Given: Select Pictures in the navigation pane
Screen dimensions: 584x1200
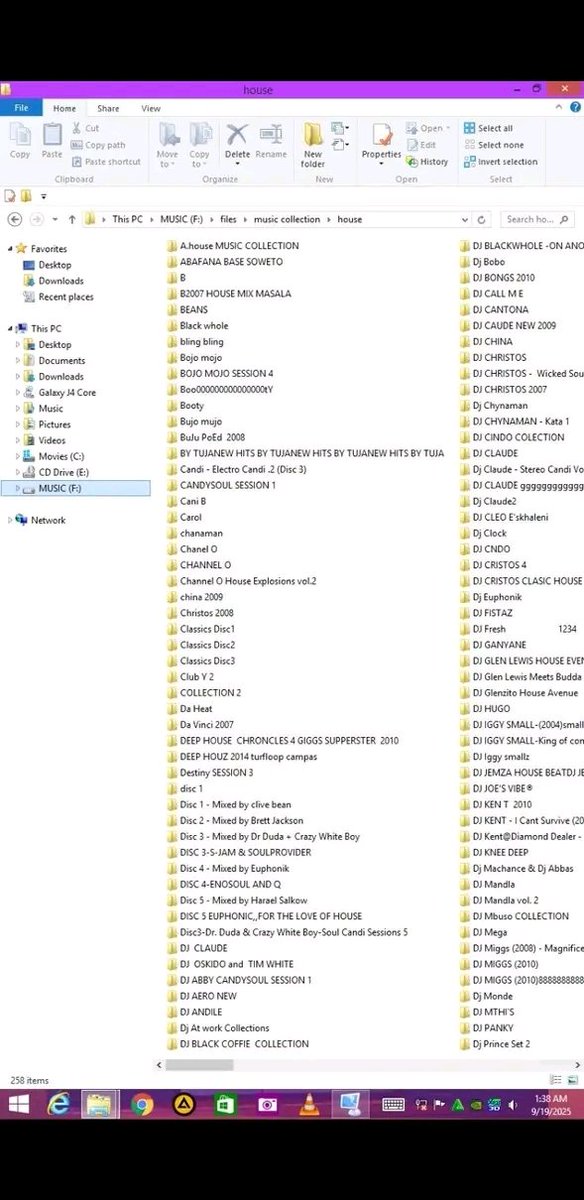Looking at the screenshot, I should pyautogui.click(x=54, y=425).
